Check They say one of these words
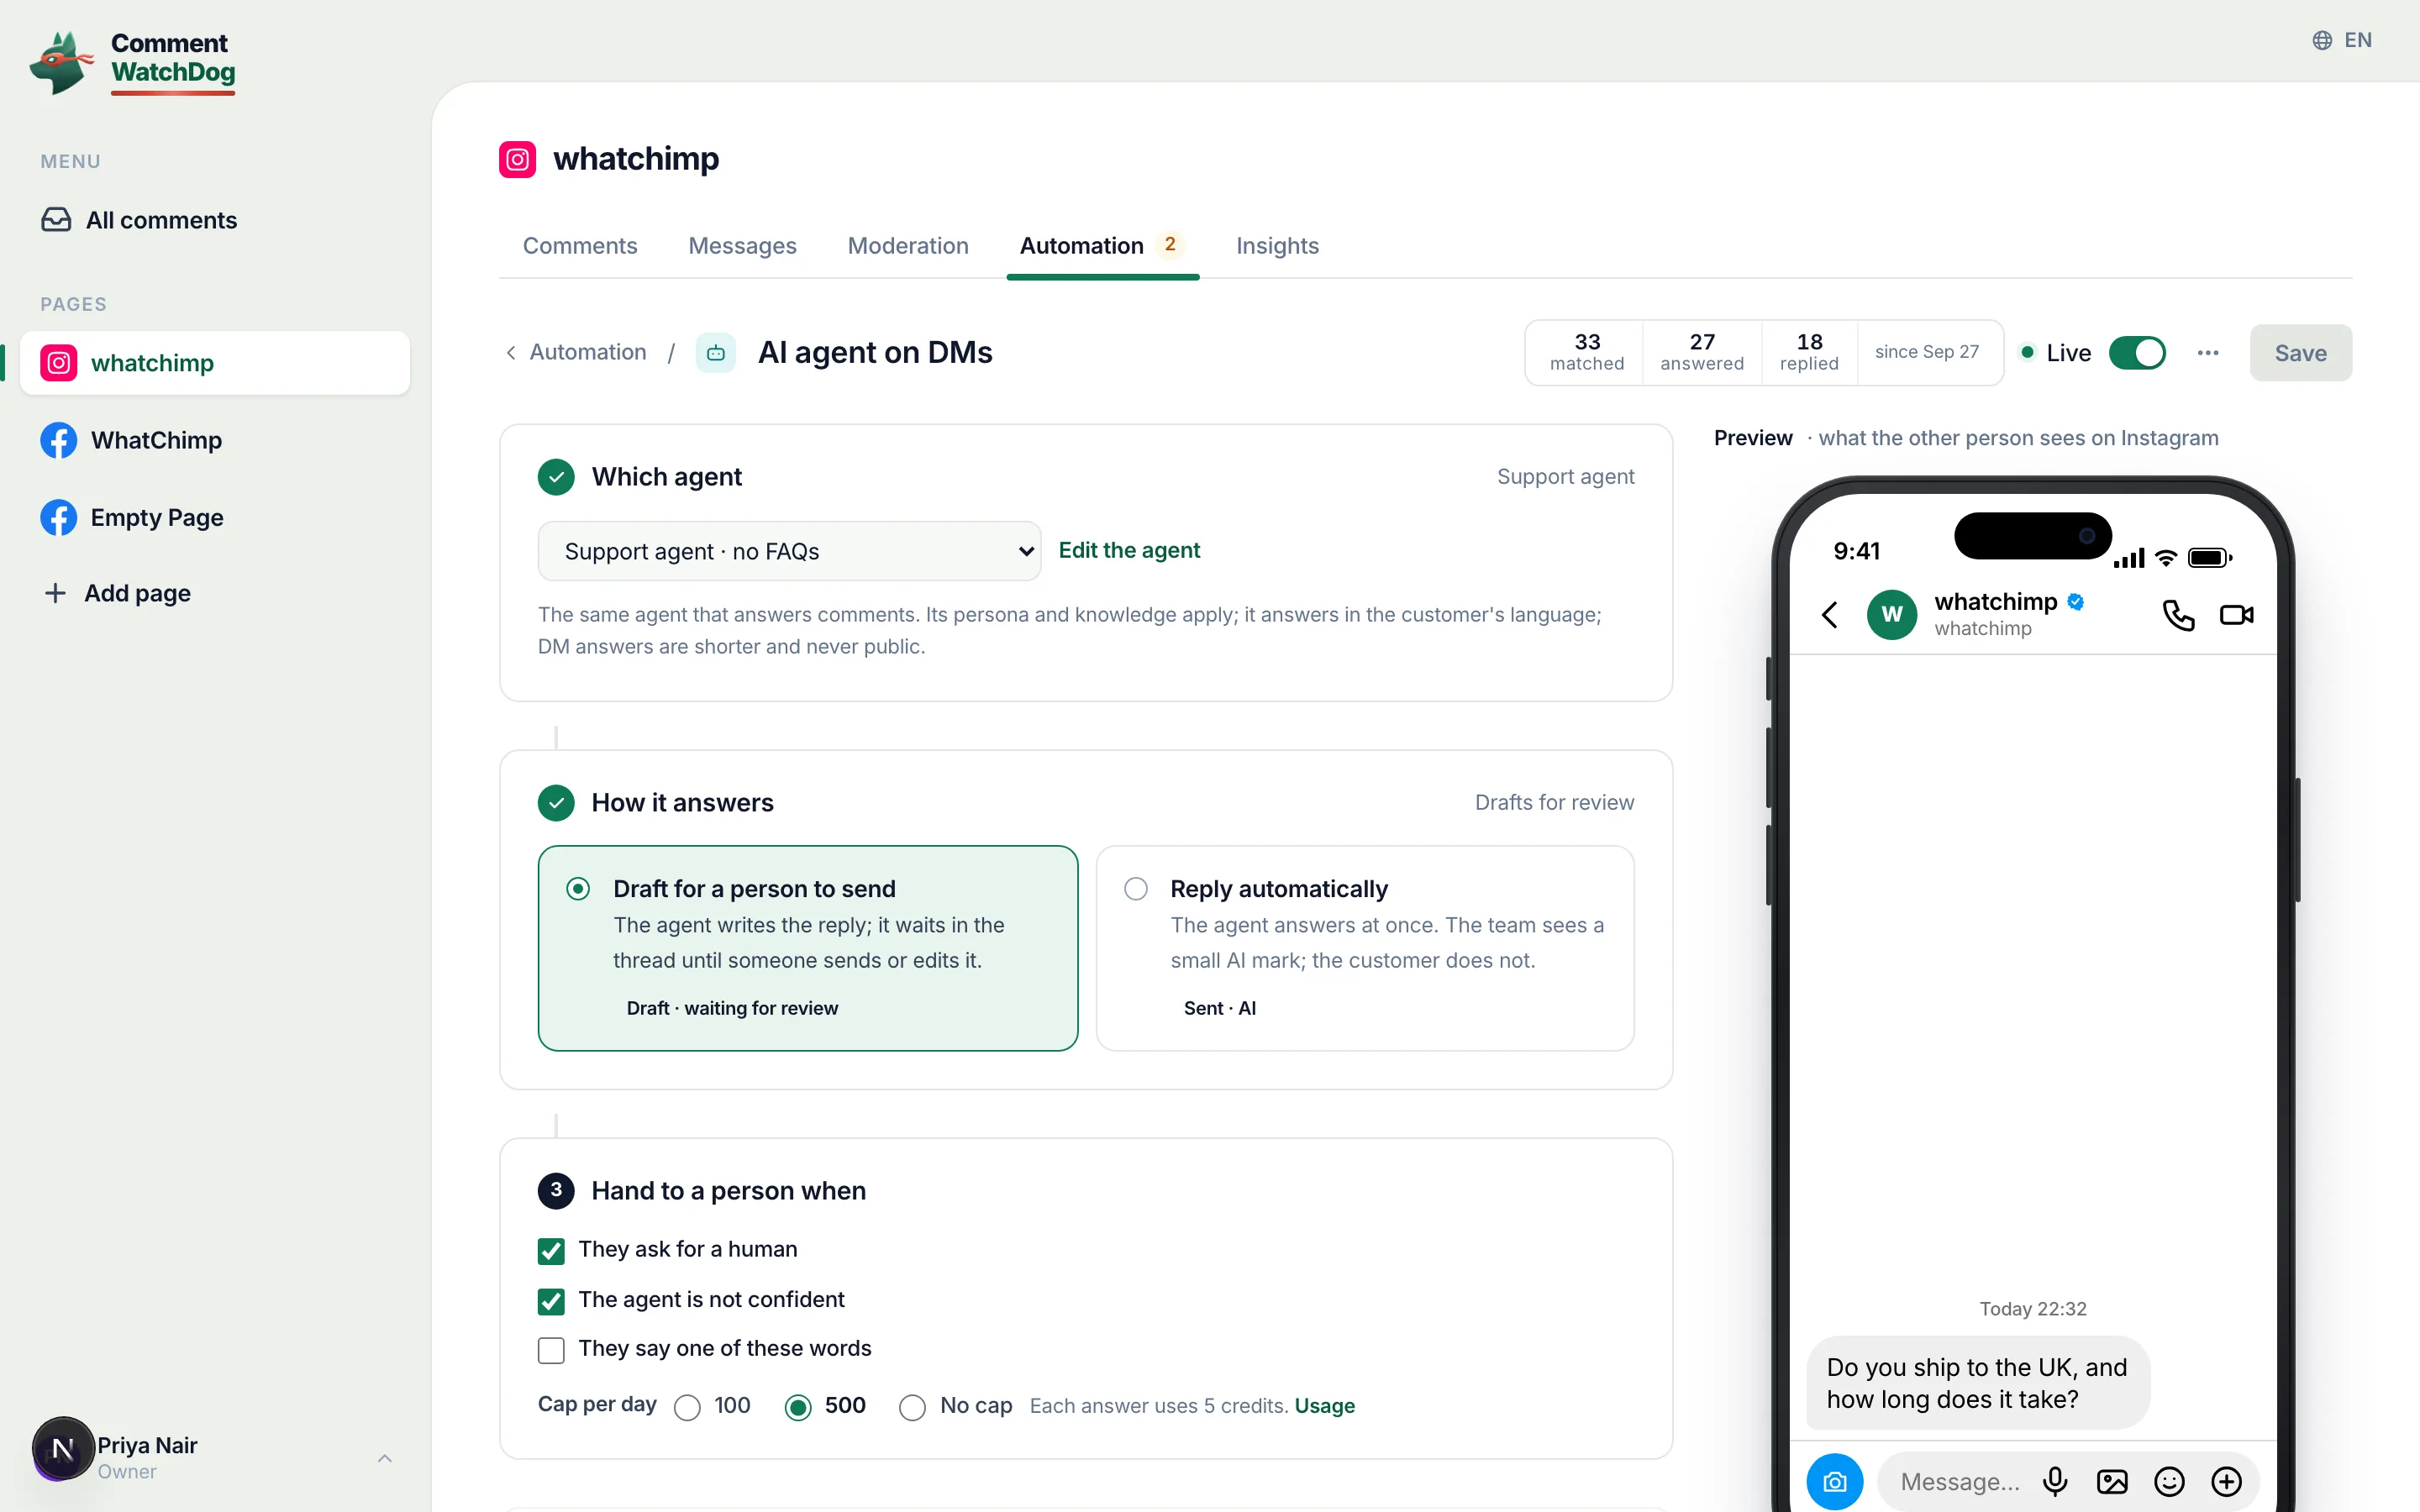The image size is (2420, 1512). click(551, 1350)
